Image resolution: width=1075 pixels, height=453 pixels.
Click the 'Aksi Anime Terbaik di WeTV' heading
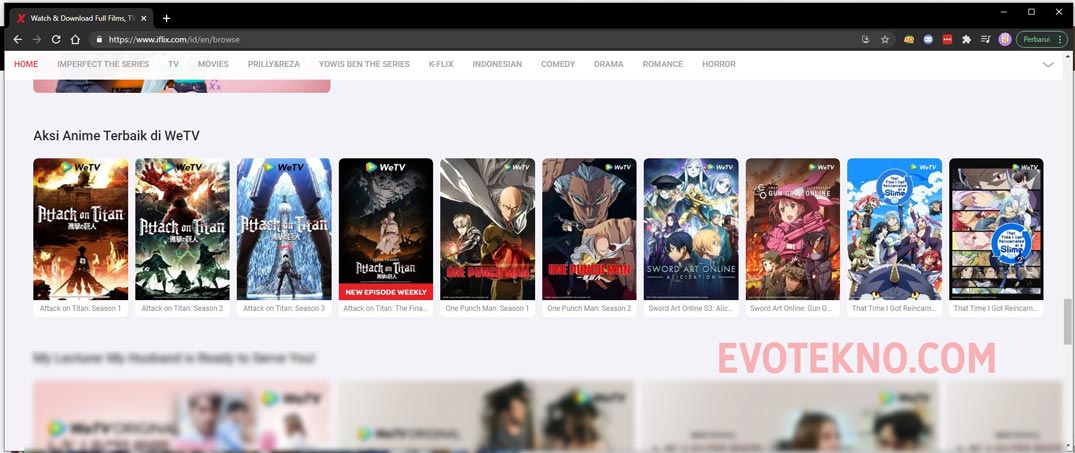coord(117,136)
